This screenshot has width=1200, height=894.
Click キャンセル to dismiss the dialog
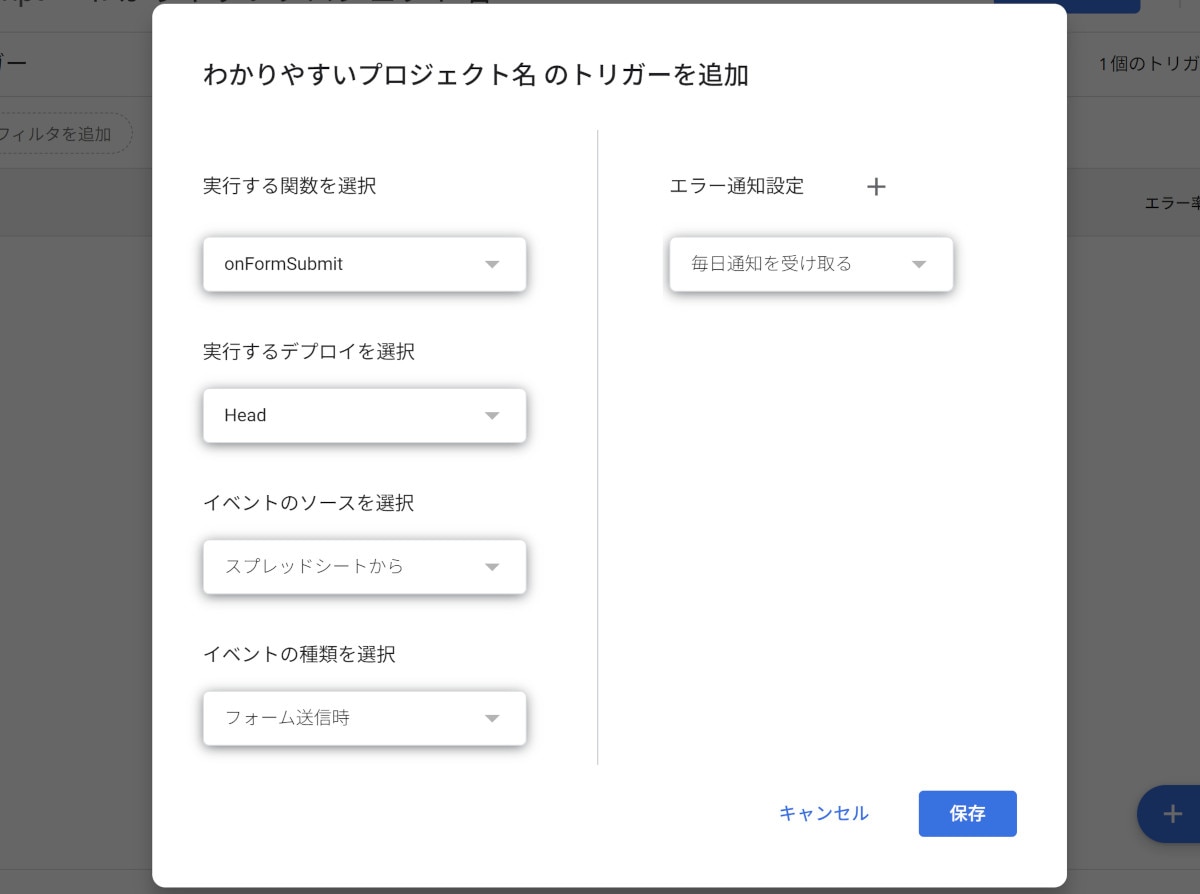click(823, 813)
